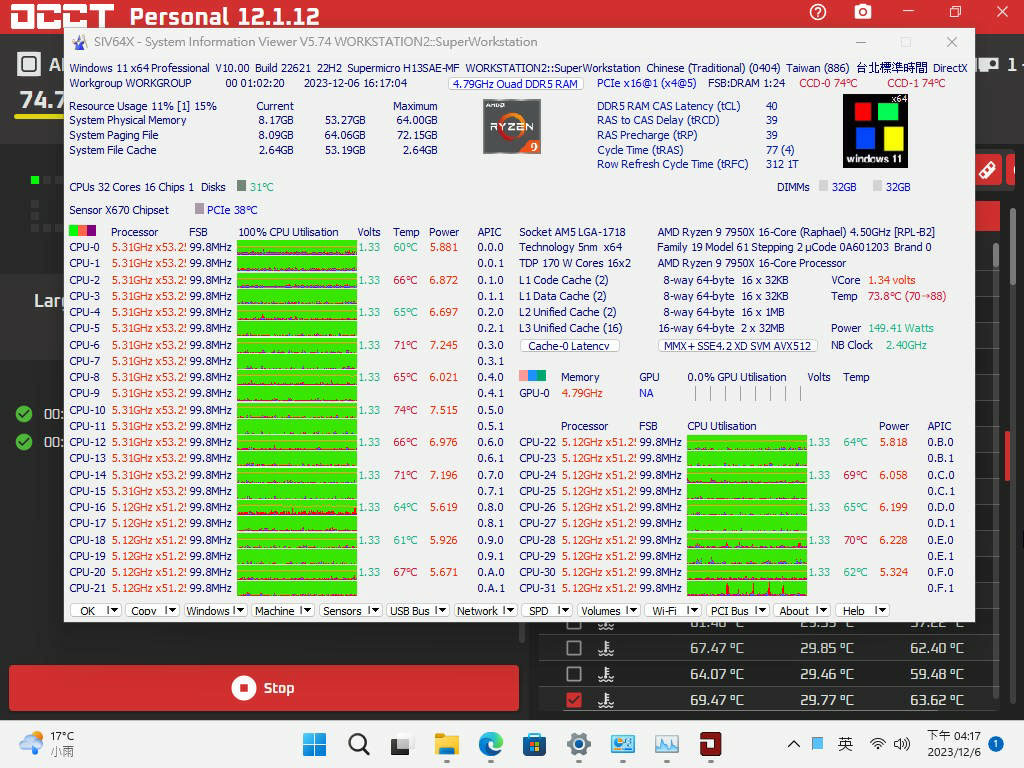Click the CCD-0 74°C reading
The image size is (1024, 768).
828,84
